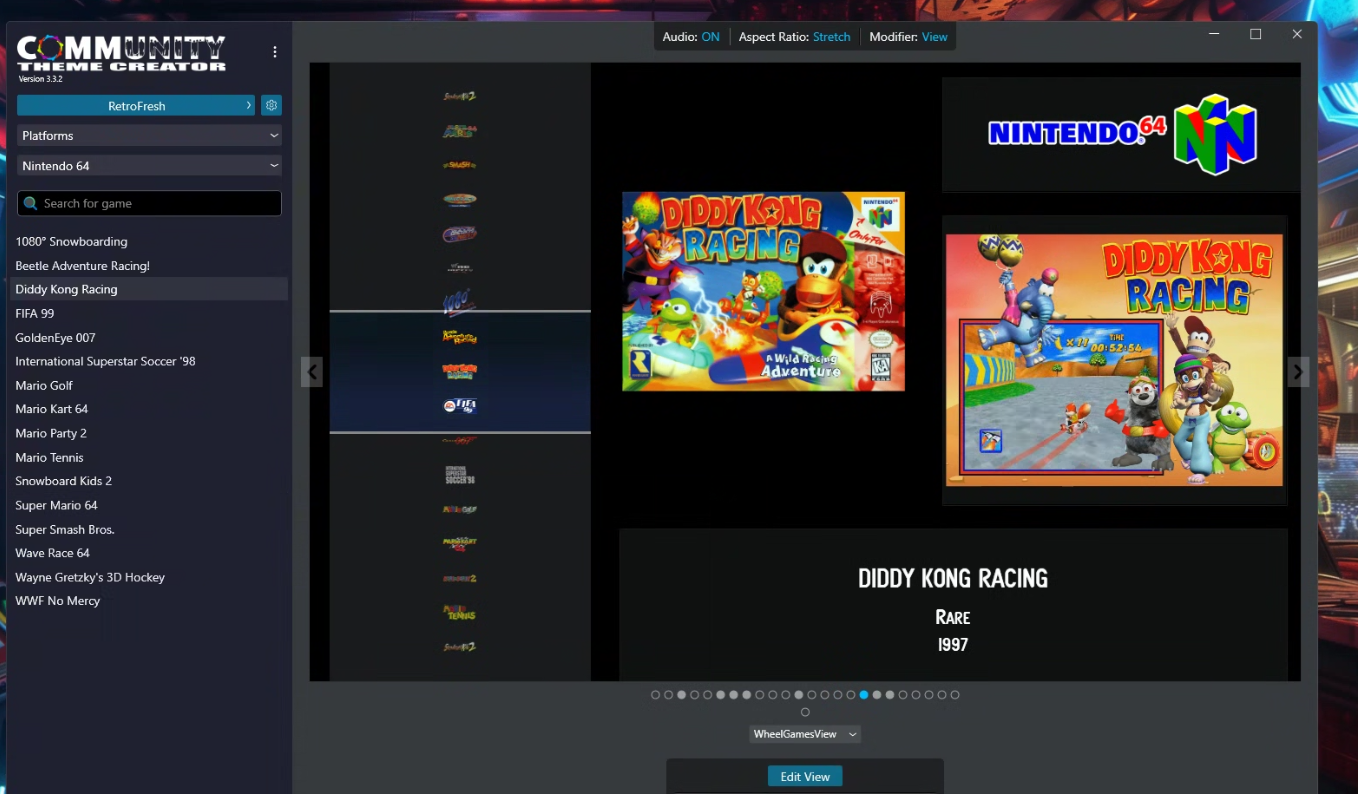Screen dimensions: 1358x794
Task: Minimize the Theme Creator window
Action: [x=1215, y=34]
